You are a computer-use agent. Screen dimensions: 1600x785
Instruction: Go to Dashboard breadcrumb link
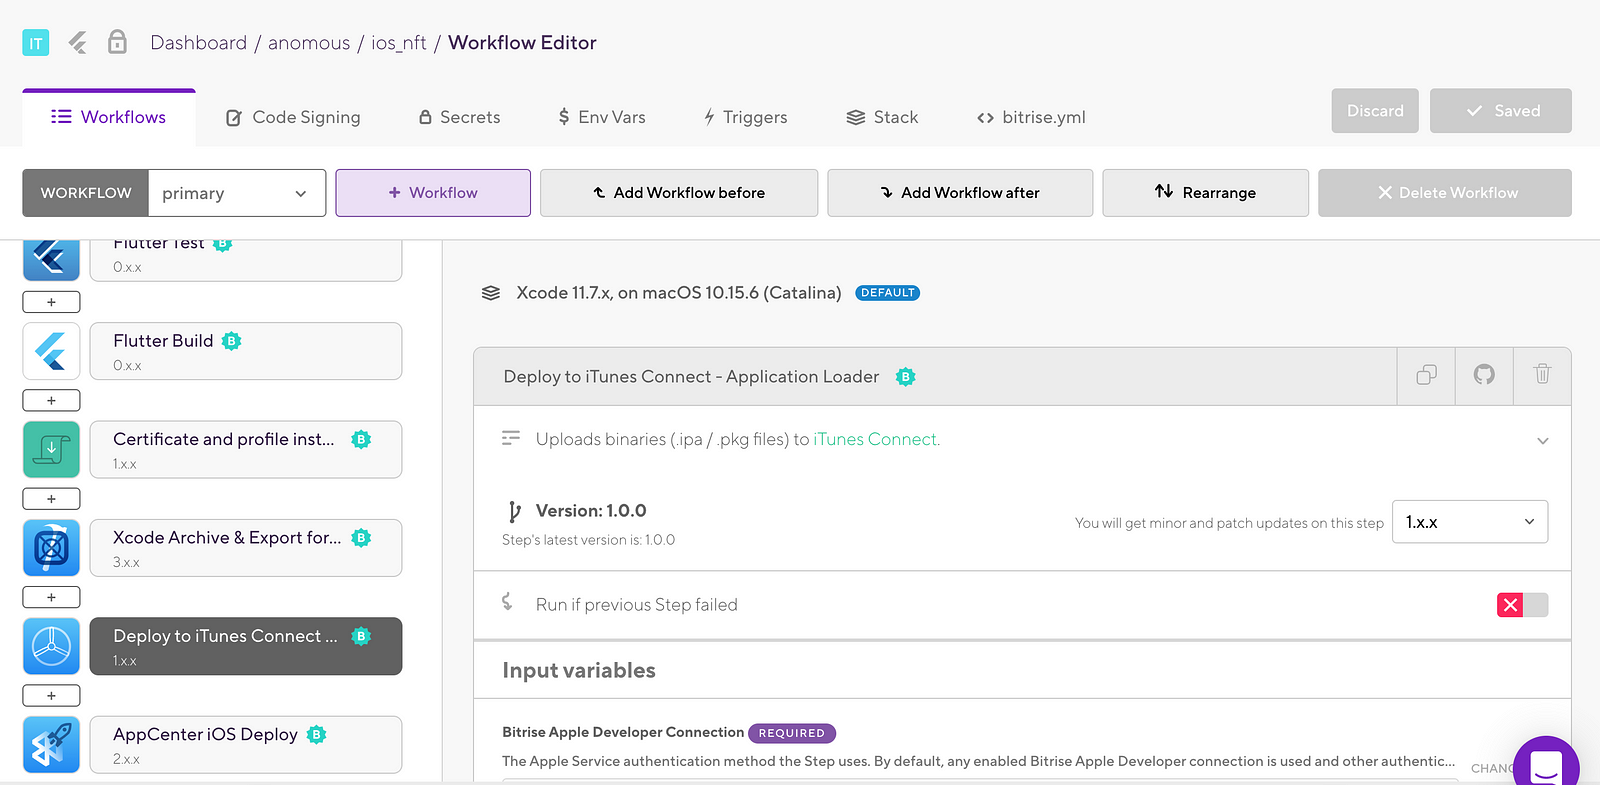click(x=198, y=43)
